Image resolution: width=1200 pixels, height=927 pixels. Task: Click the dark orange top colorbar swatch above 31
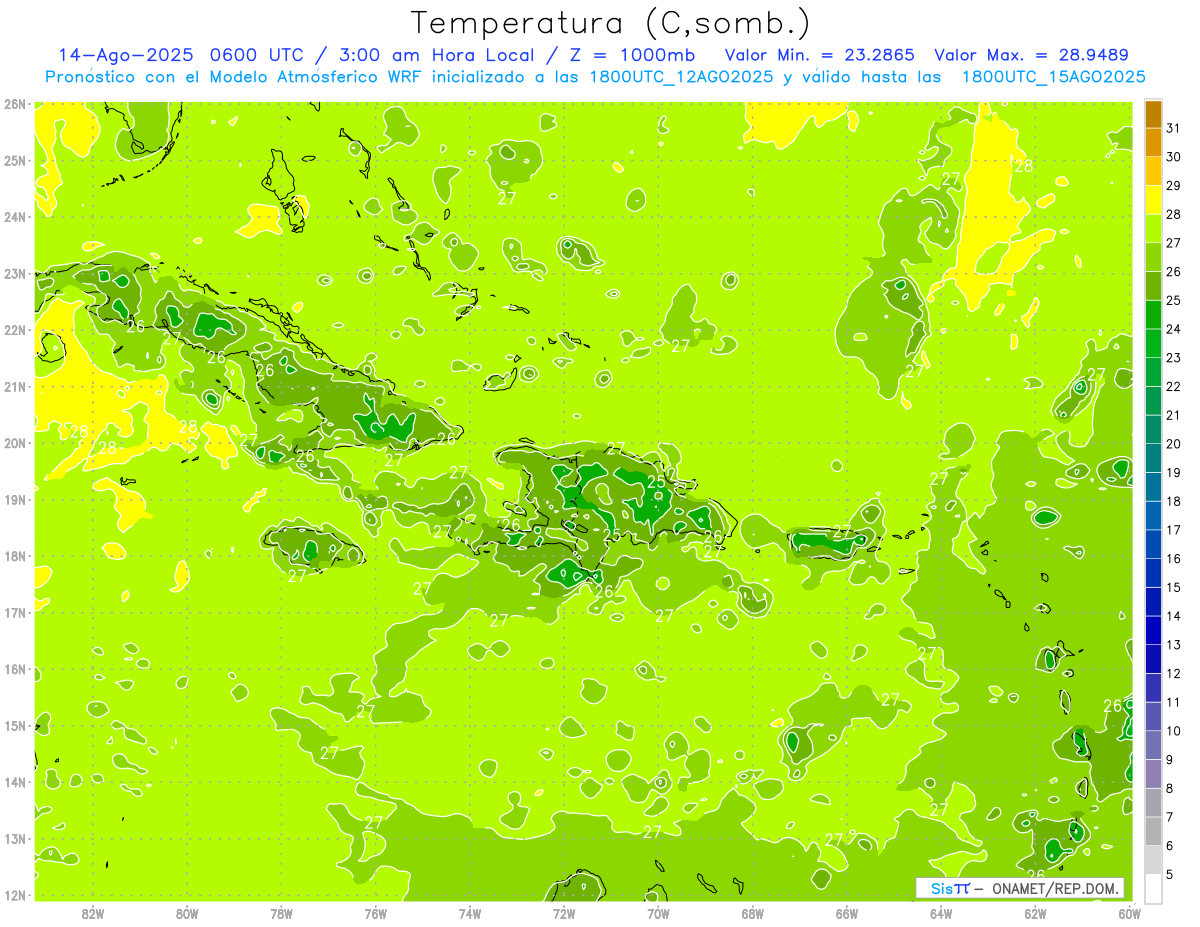tap(1153, 114)
